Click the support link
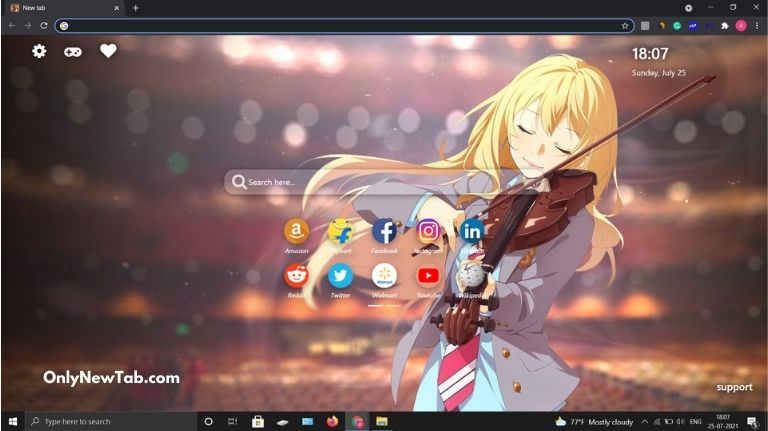This screenshot has height=431, width=768. pos(734,387)
